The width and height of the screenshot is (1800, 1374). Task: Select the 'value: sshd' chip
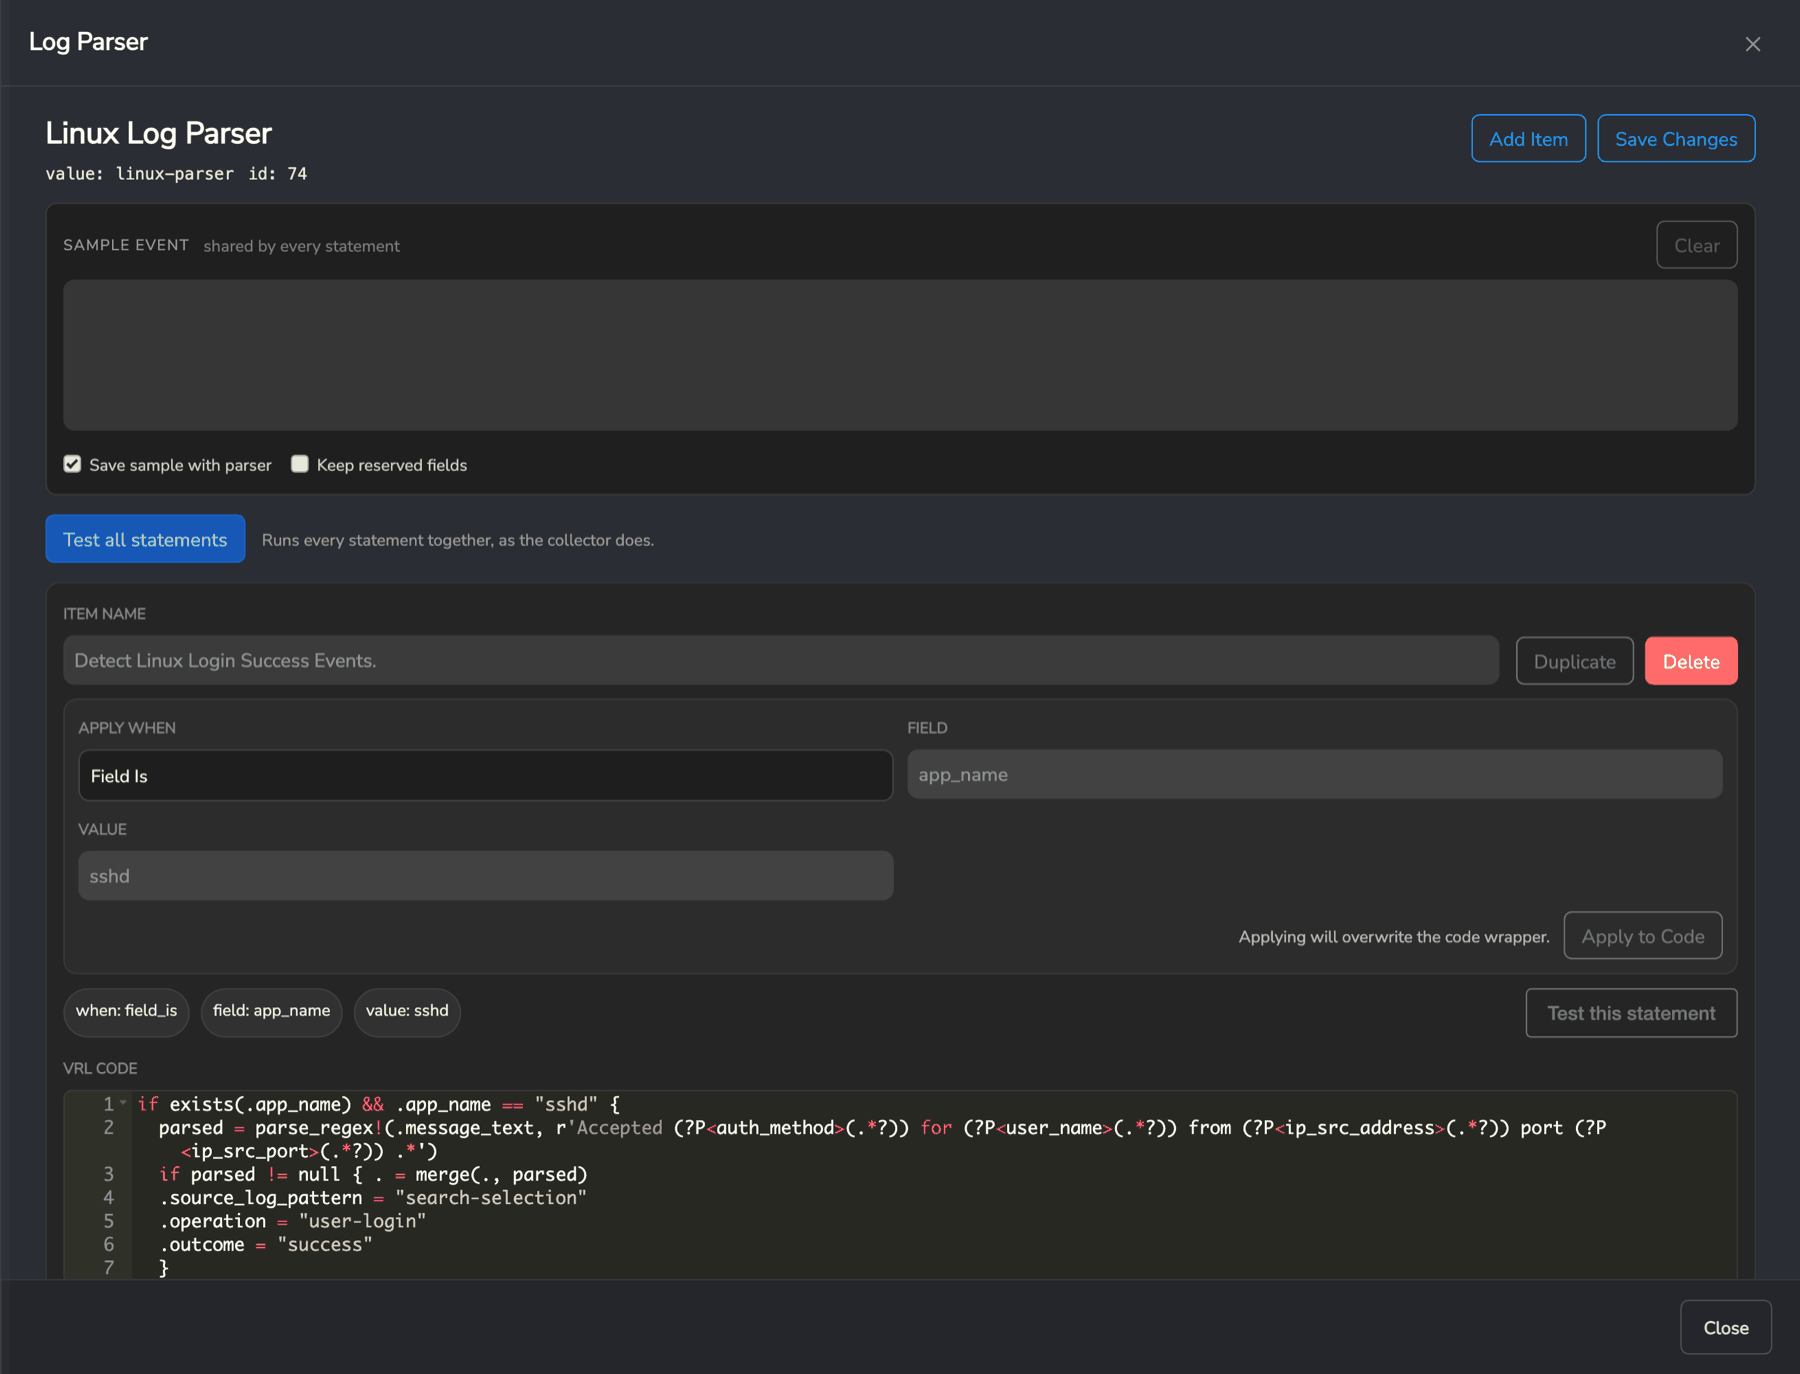coord(407,1011)
